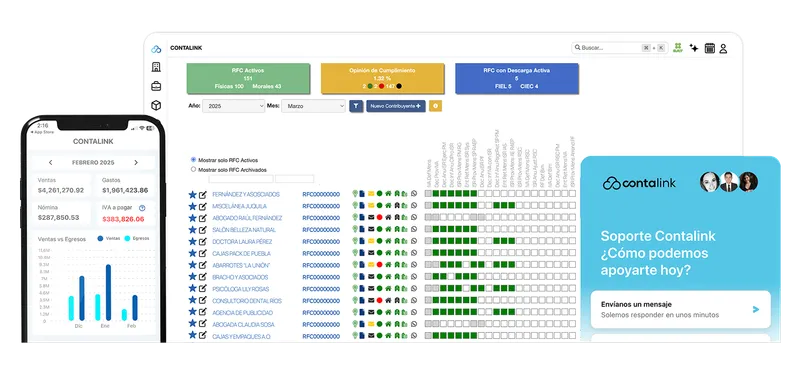Toggle favorite star for FERNÁNDEZ Y ASOCIADOS
Image resolution: width=800 pixels, height=367 pixels.
192,194
